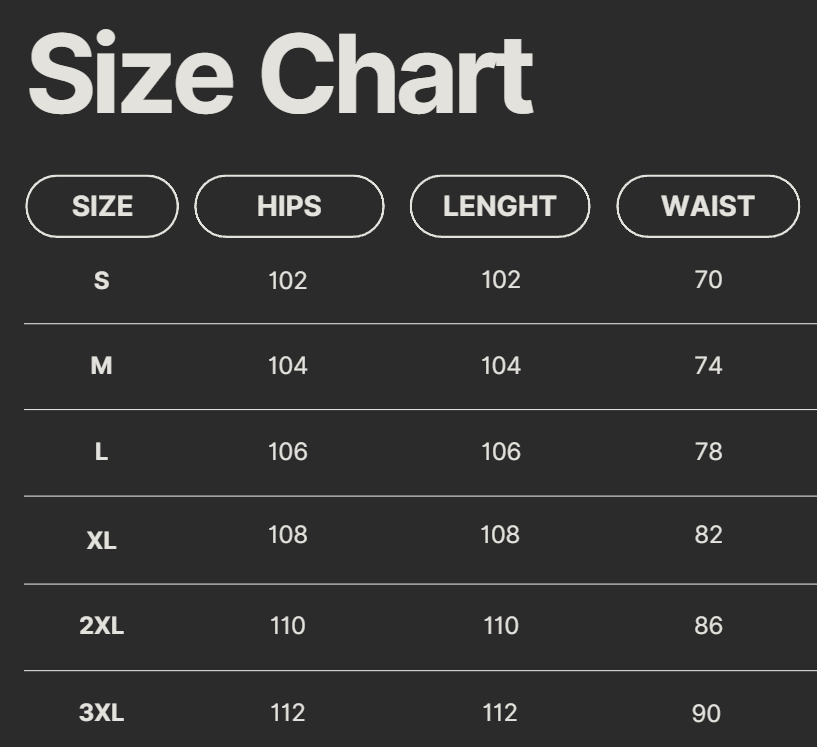Select the WAIST column header pill

coord(708,206)
